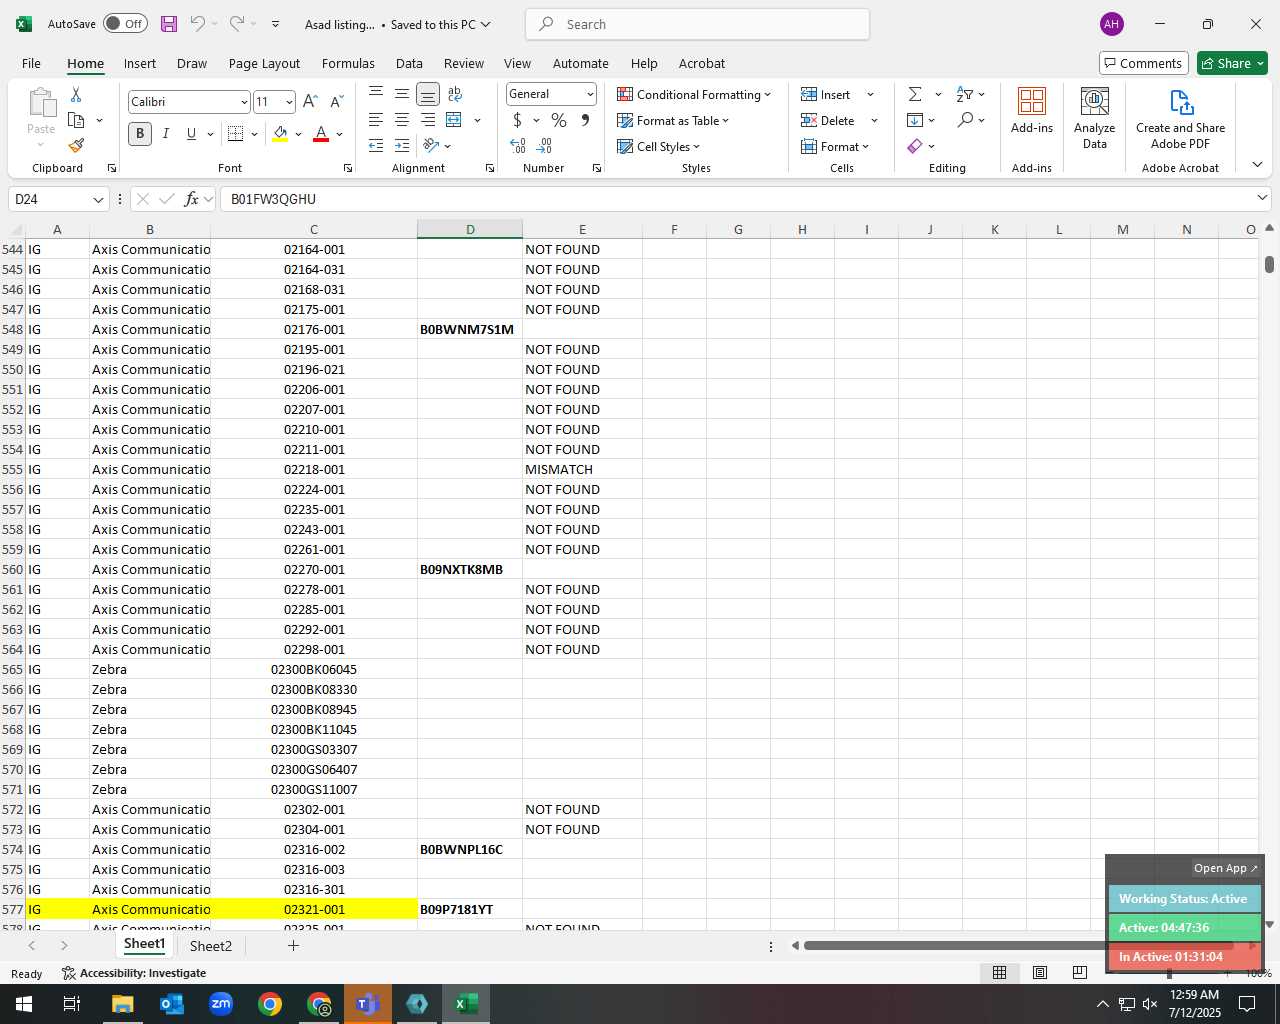Increase font size with large A icon
Viewport: 1280px width, 1024px height.
(x=310, y=102)
